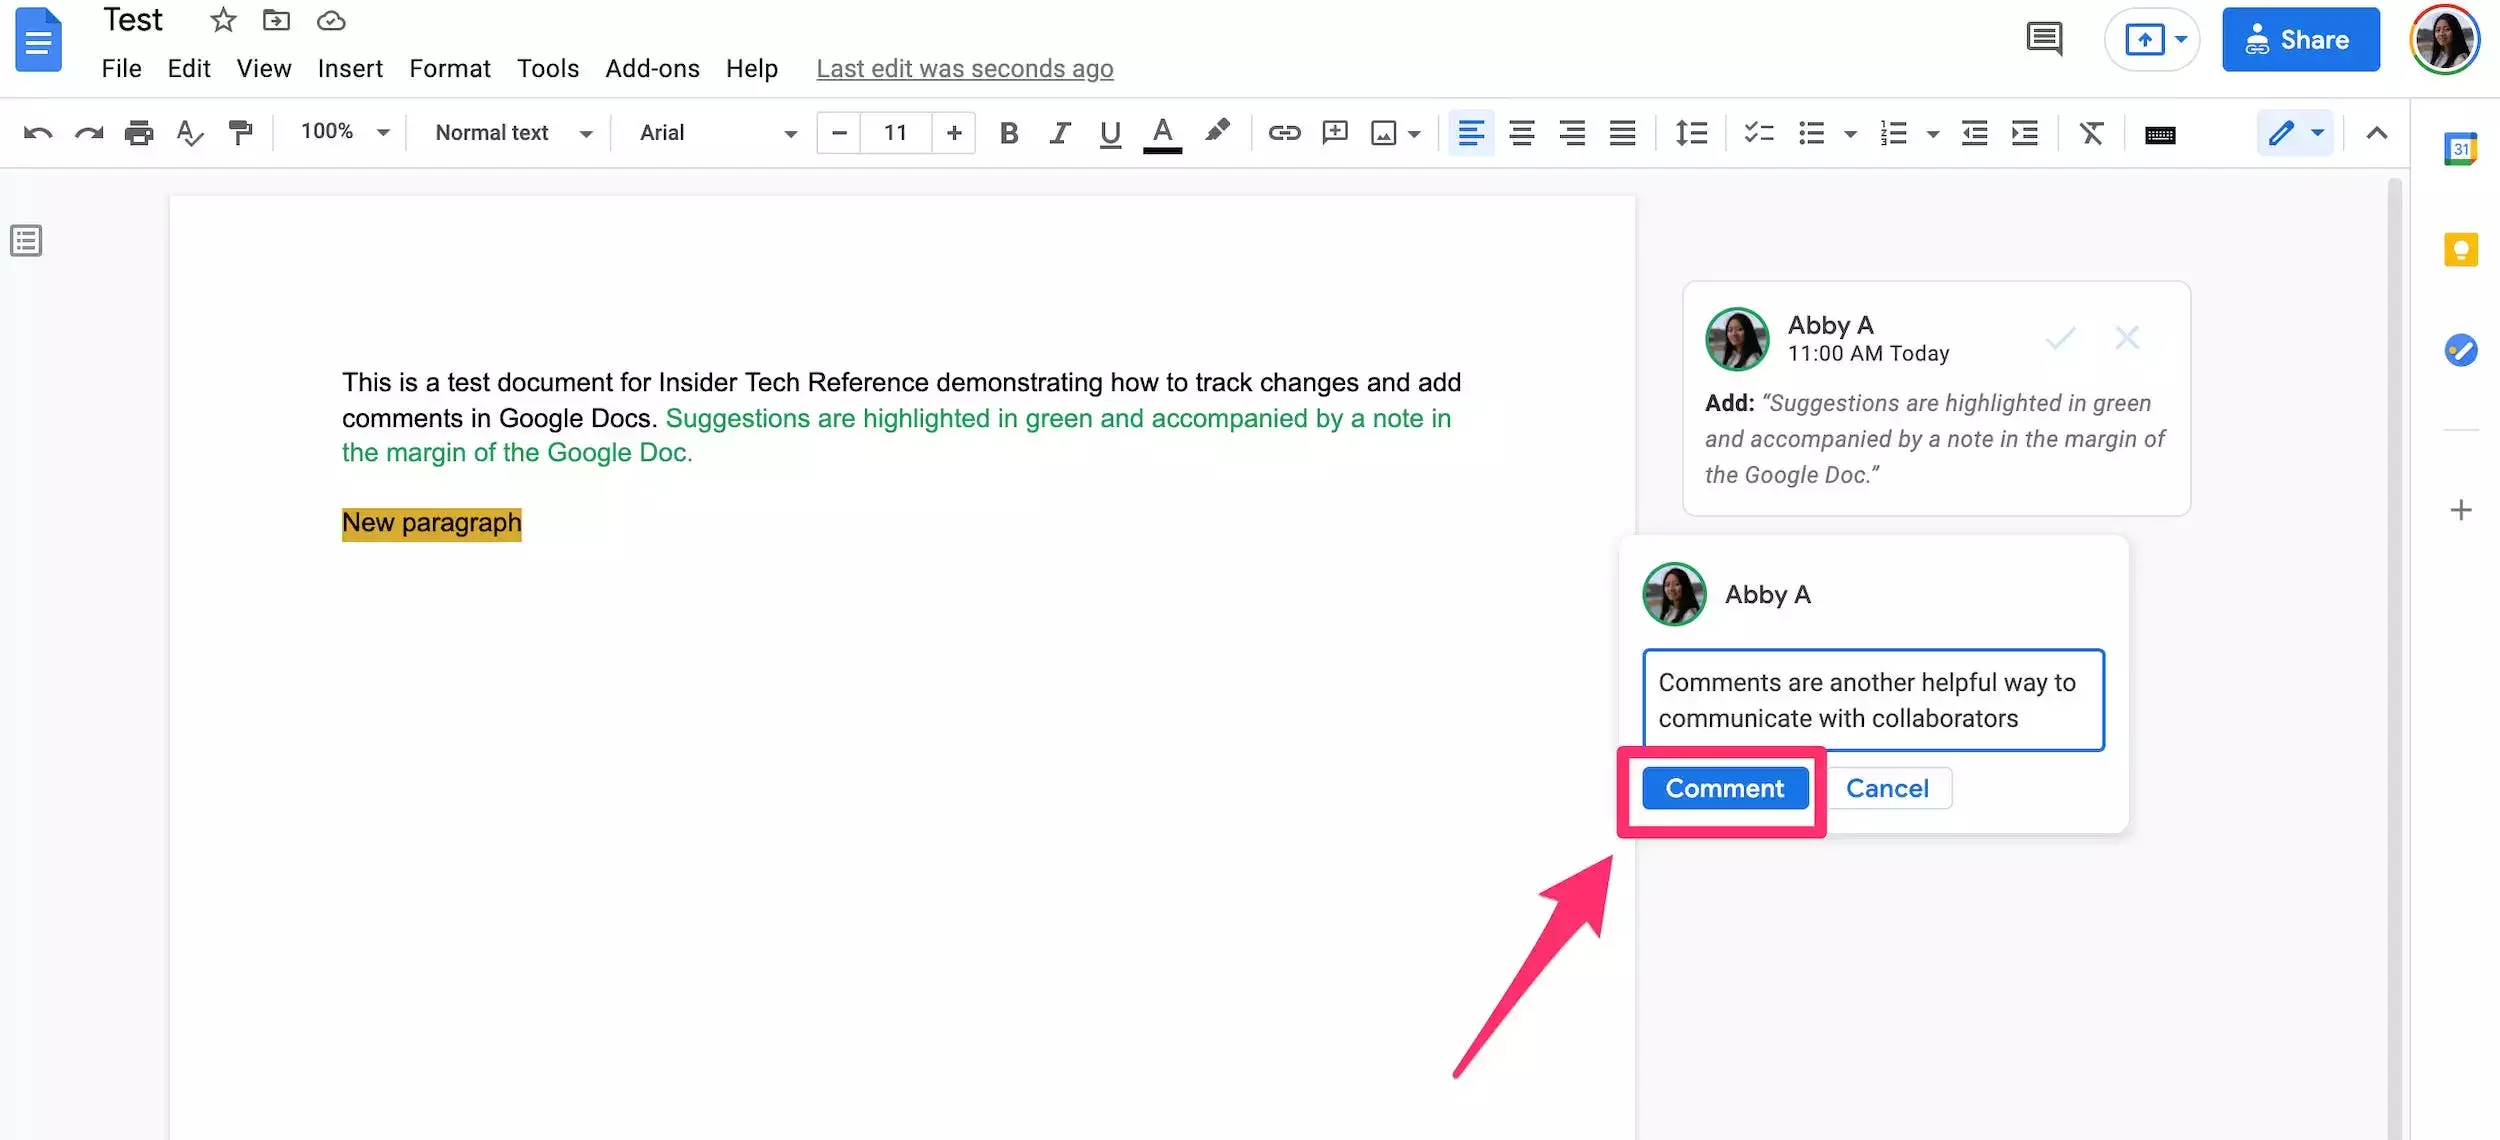Toggle italic formatting
Viewport: 2500px width, 1140px height.
1060,133
